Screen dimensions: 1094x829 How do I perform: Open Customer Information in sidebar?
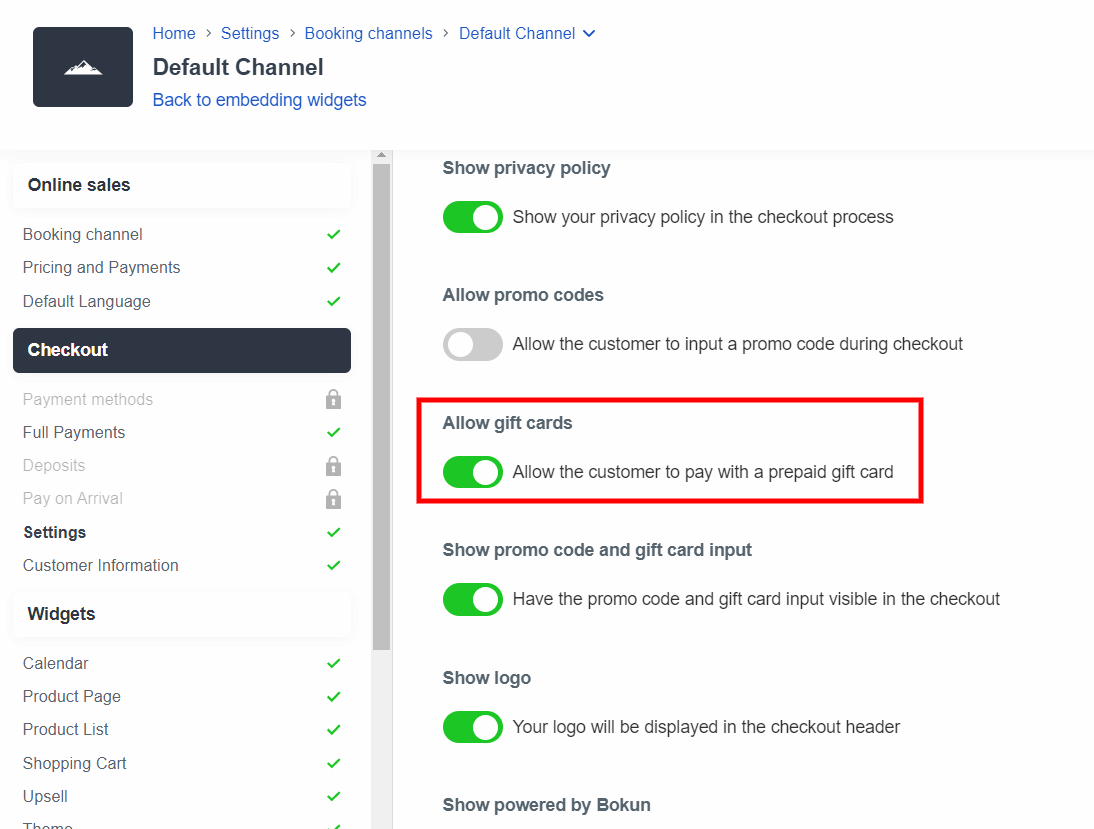100,565
